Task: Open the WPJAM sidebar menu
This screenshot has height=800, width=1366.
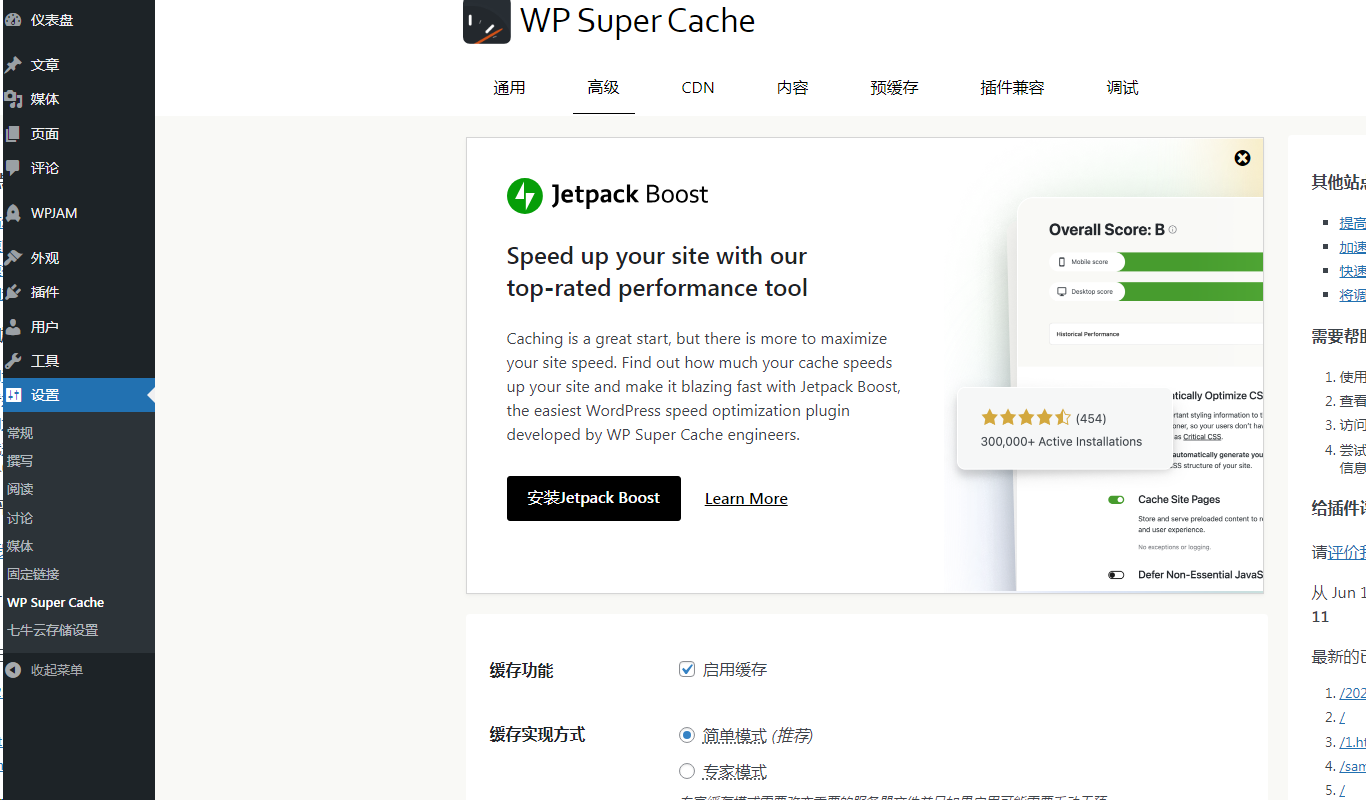Action: 79,213
